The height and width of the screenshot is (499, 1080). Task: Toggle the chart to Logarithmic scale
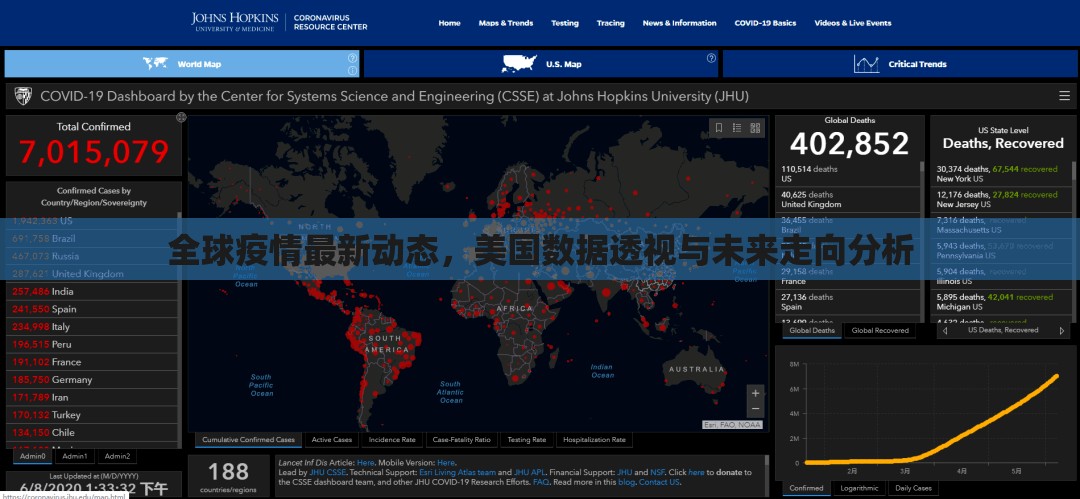click(x=859, y=488)
